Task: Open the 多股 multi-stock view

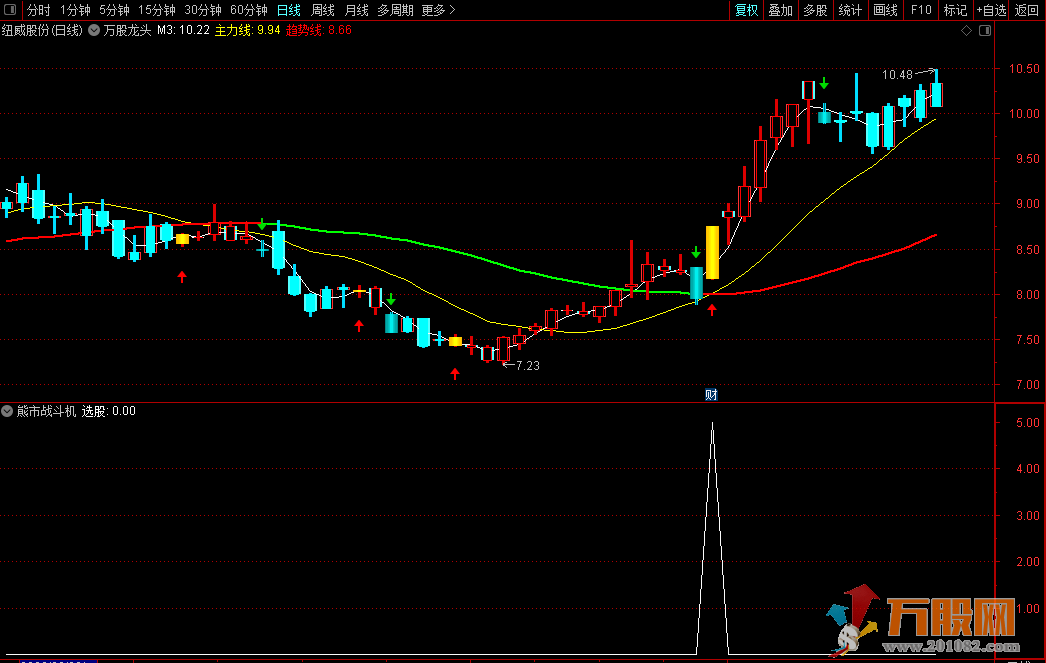Action: 815,10
